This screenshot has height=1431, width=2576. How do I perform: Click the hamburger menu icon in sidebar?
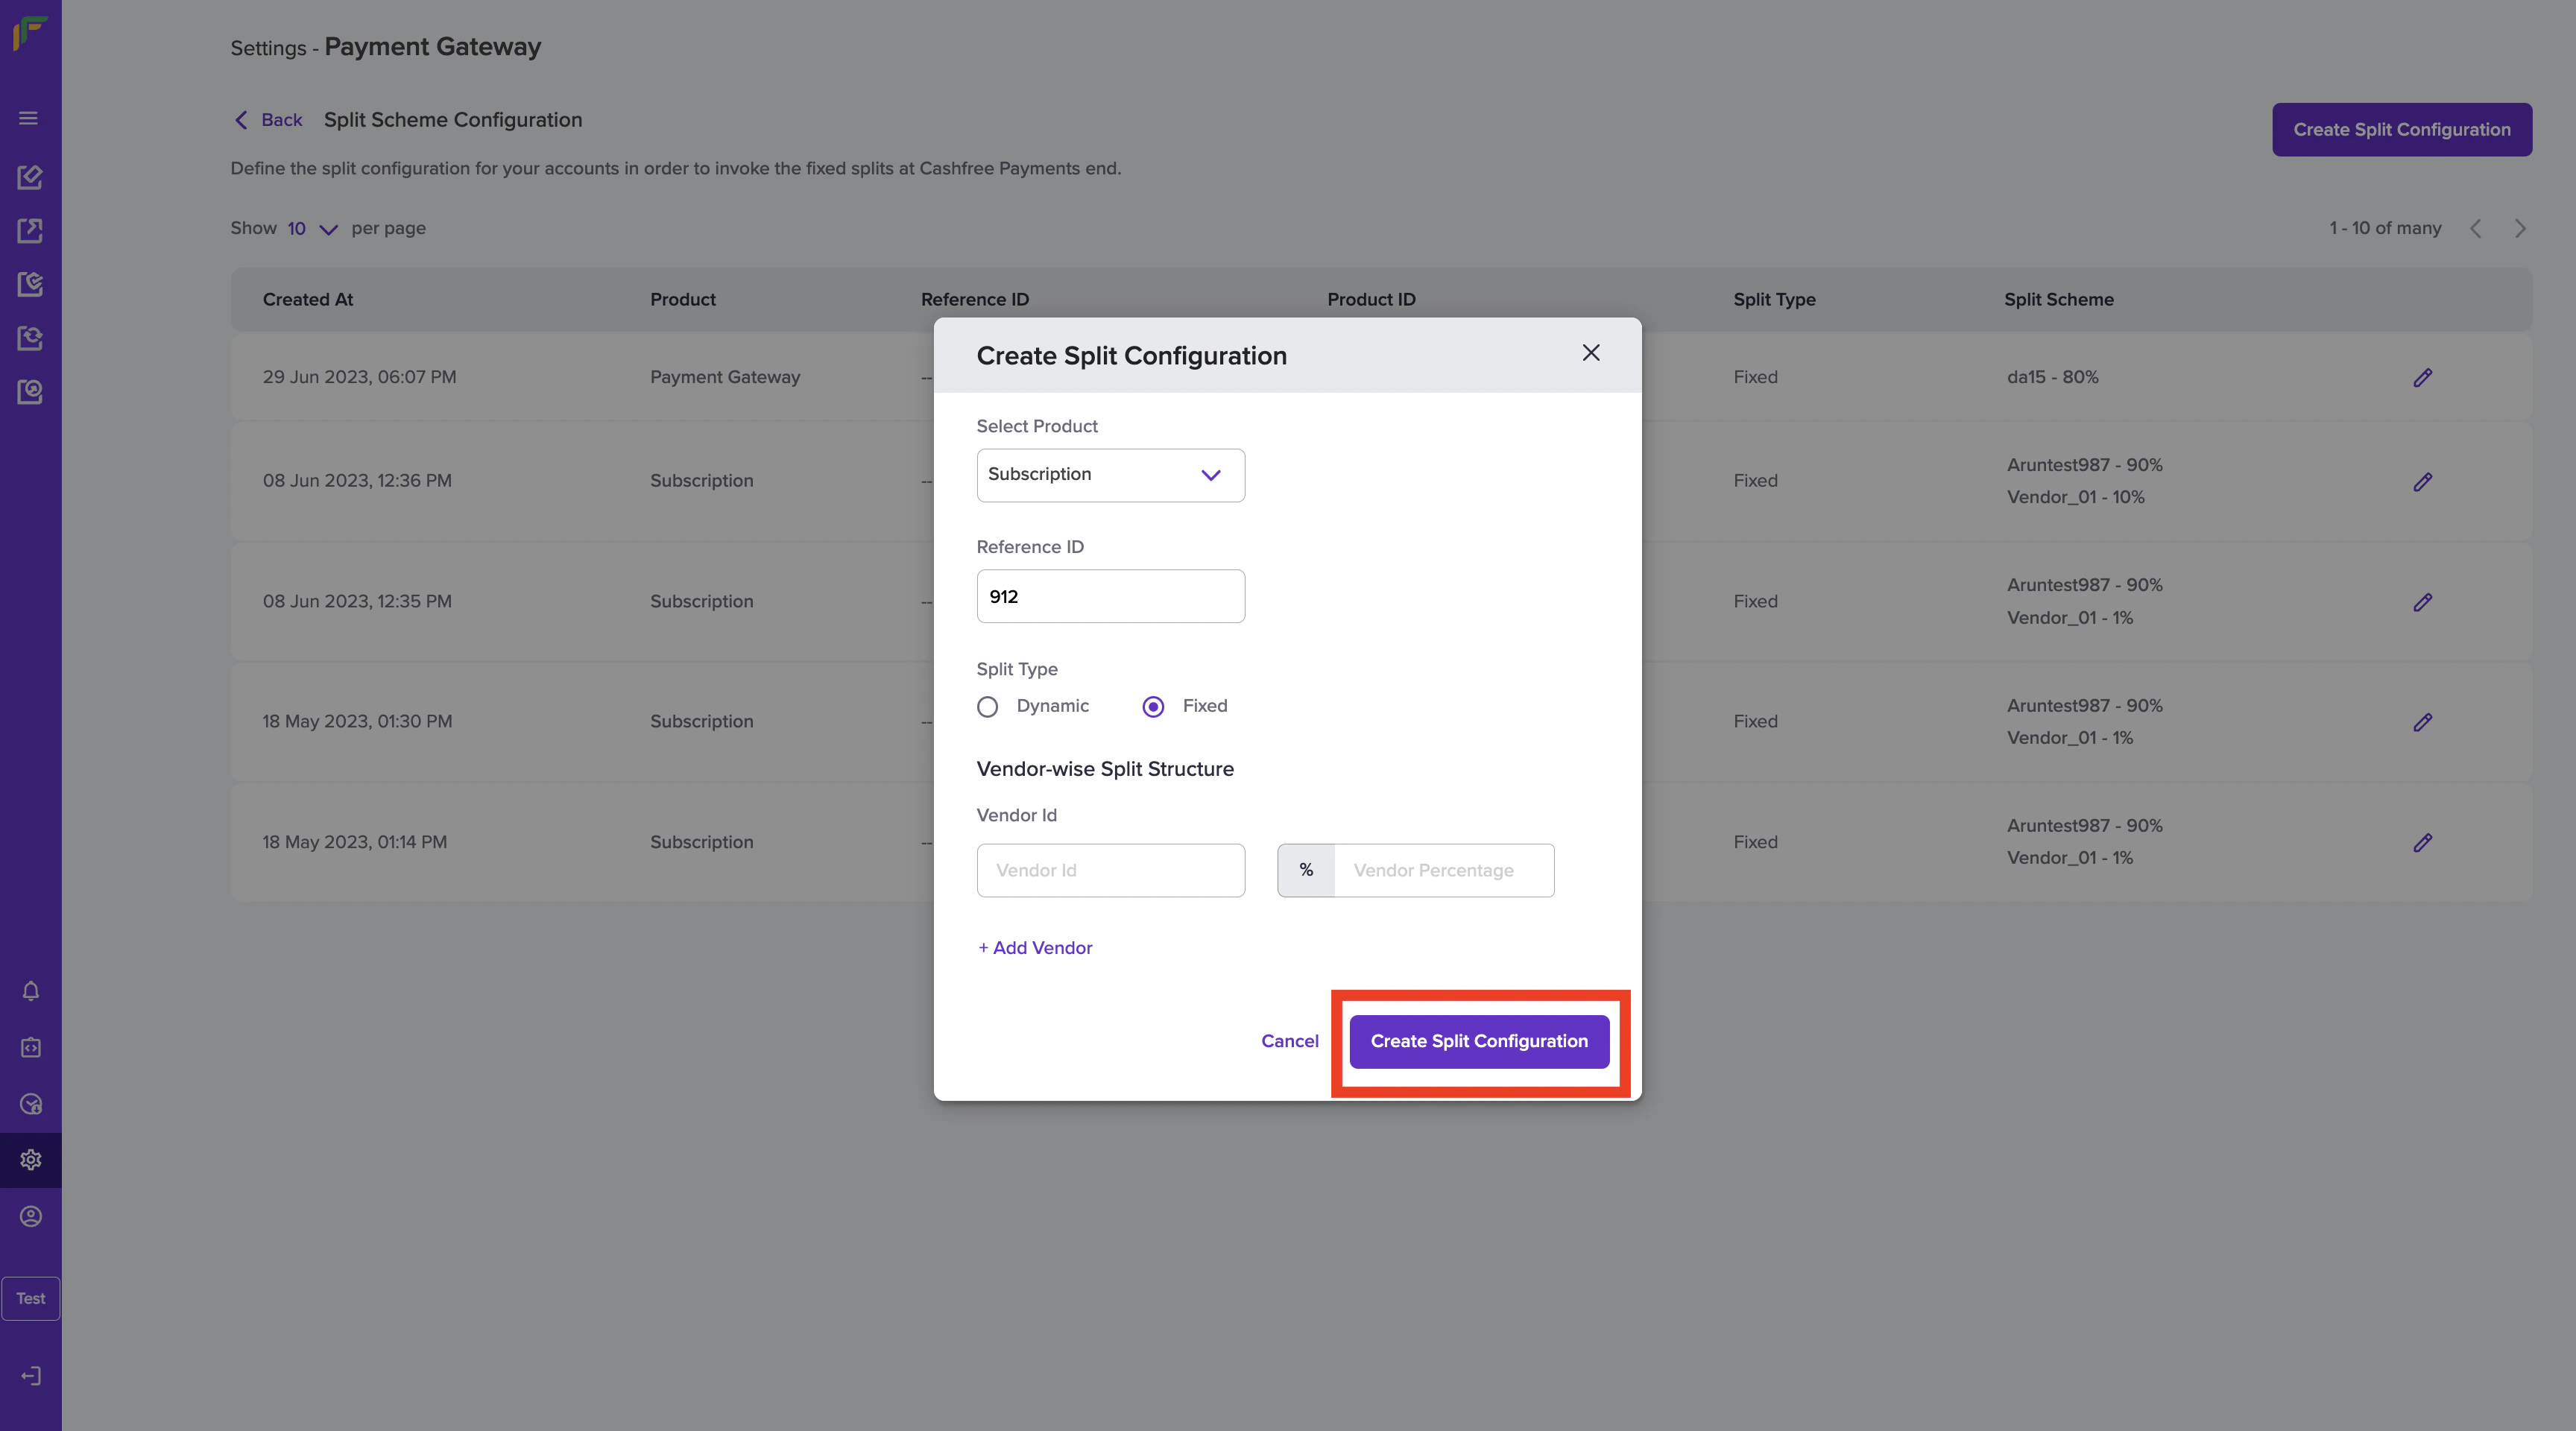click(x=29, y=118)
